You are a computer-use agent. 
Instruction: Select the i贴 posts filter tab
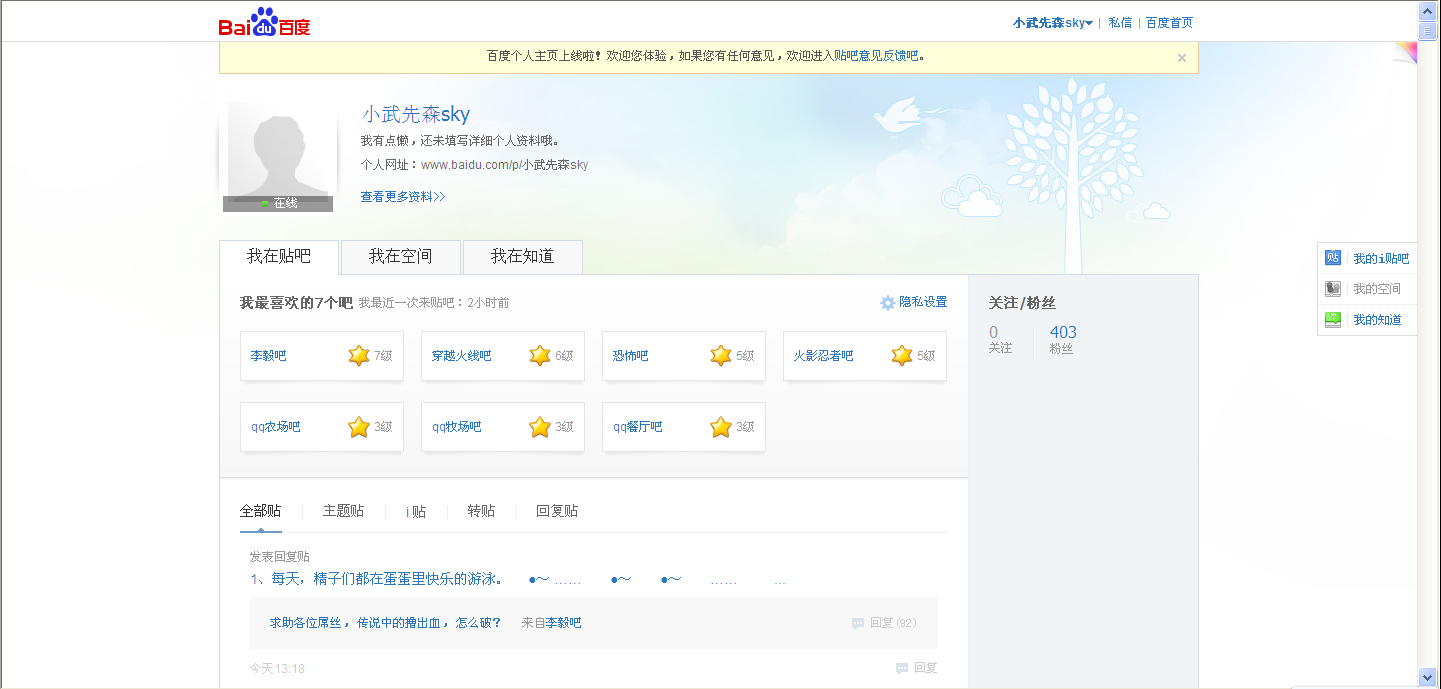point(416,511)
